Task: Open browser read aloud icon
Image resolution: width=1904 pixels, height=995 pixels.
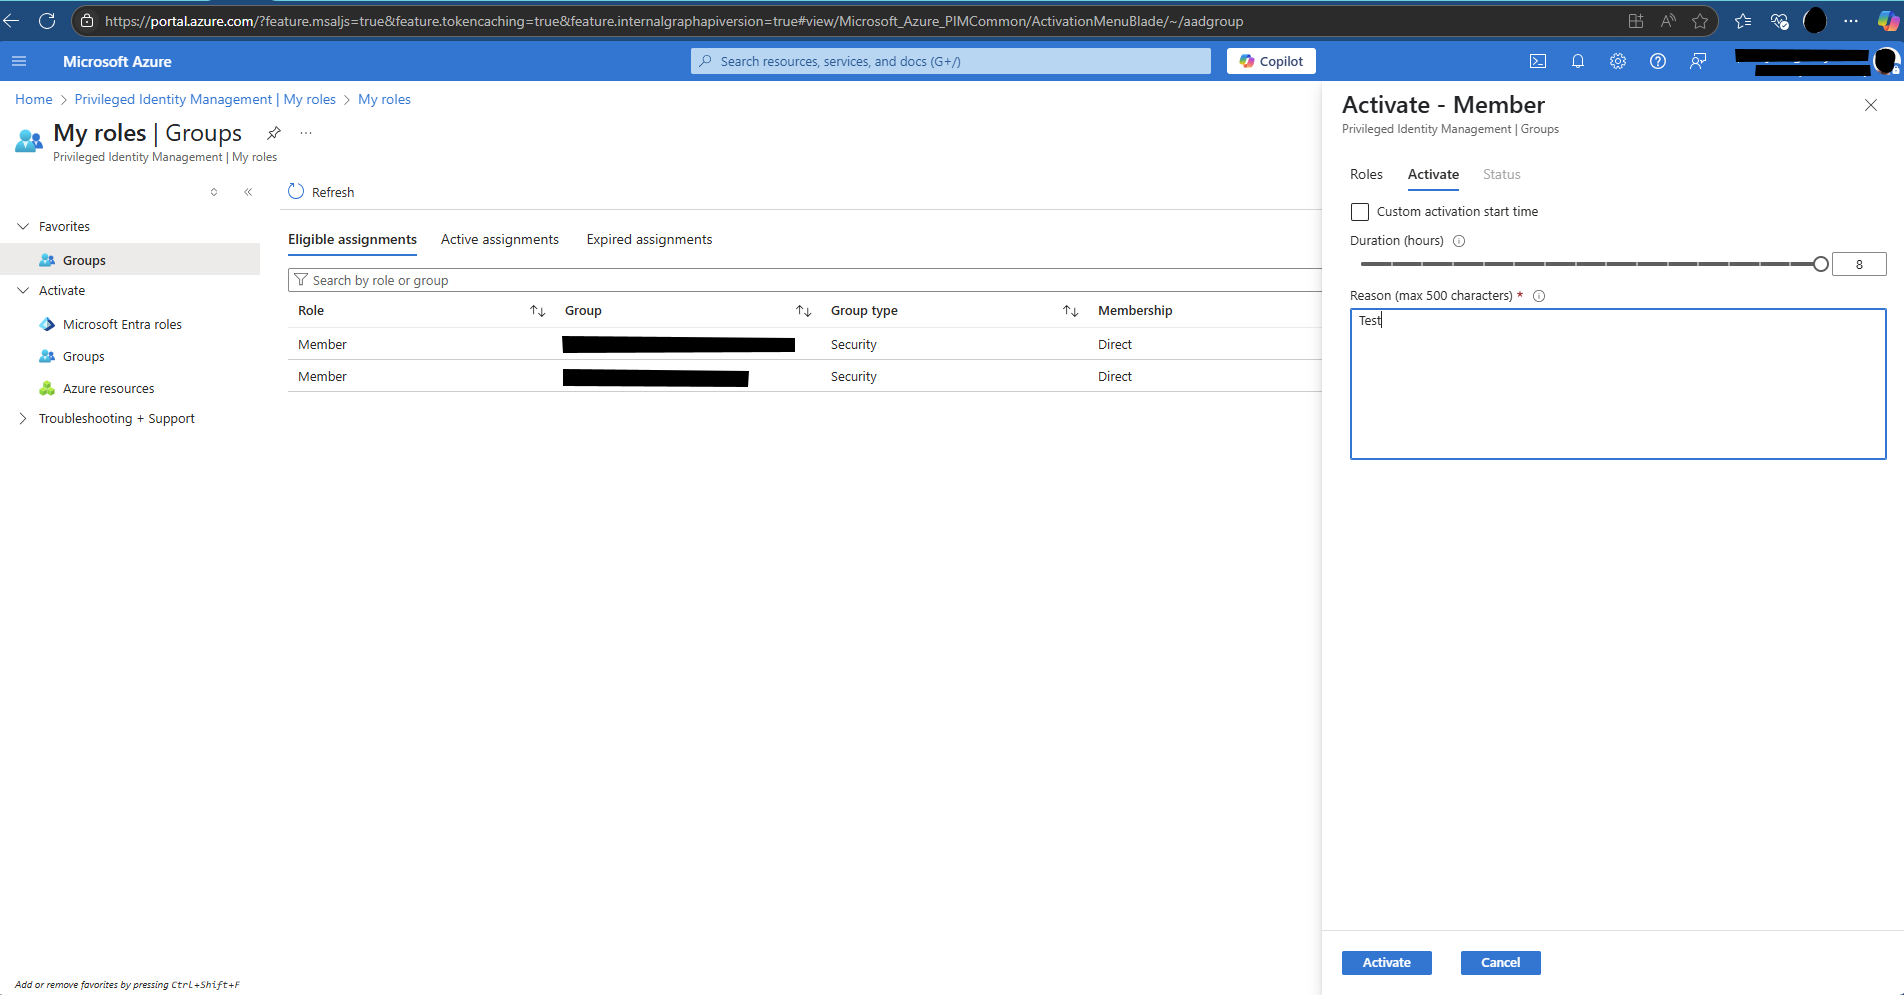Action: [x=1668, y=21]
